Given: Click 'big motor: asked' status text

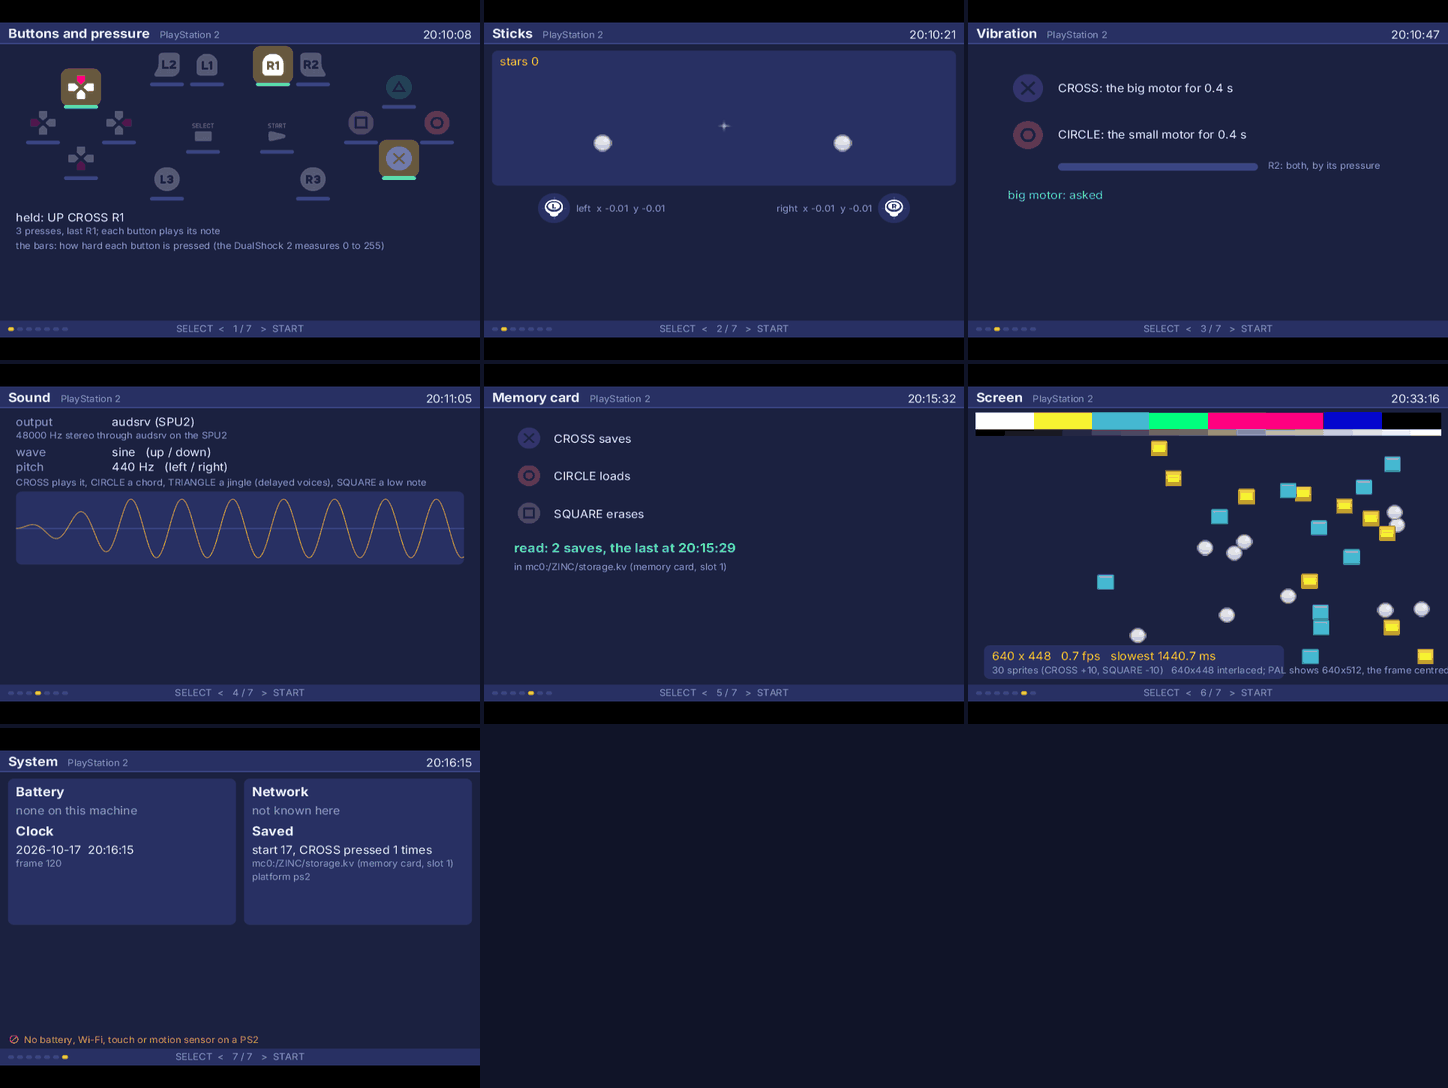Looking at the screenshot, I should click(1055, 195).
